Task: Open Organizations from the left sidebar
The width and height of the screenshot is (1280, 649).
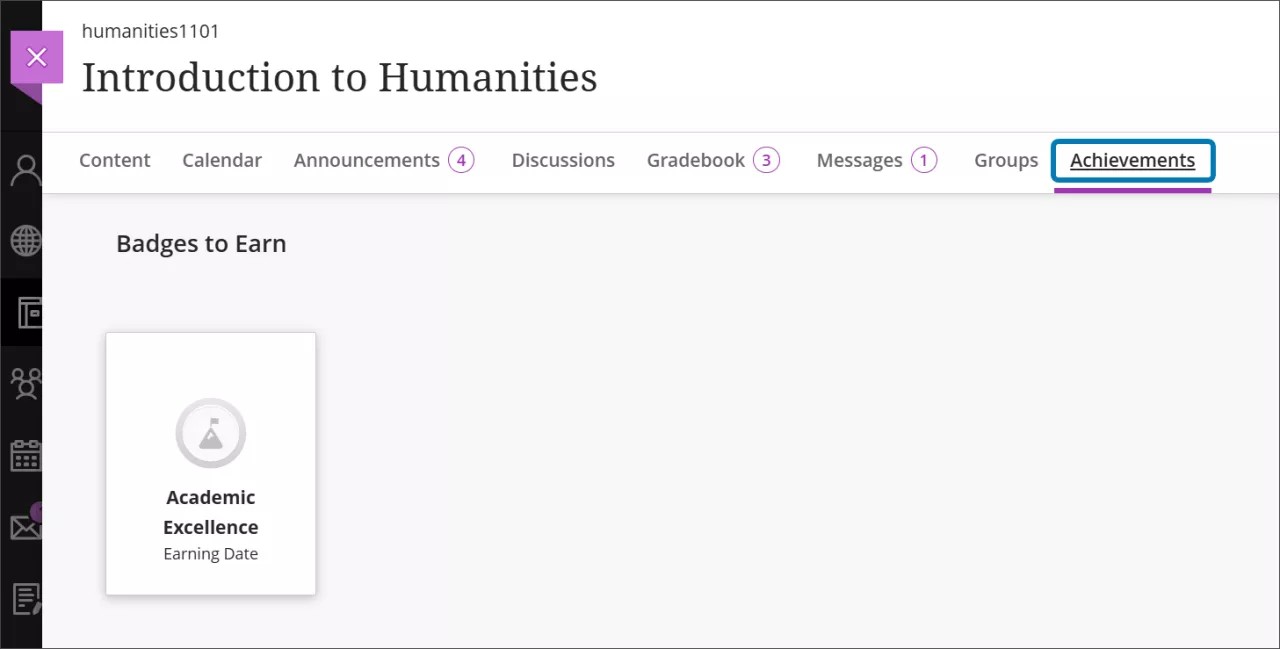Action: point(24,384)
